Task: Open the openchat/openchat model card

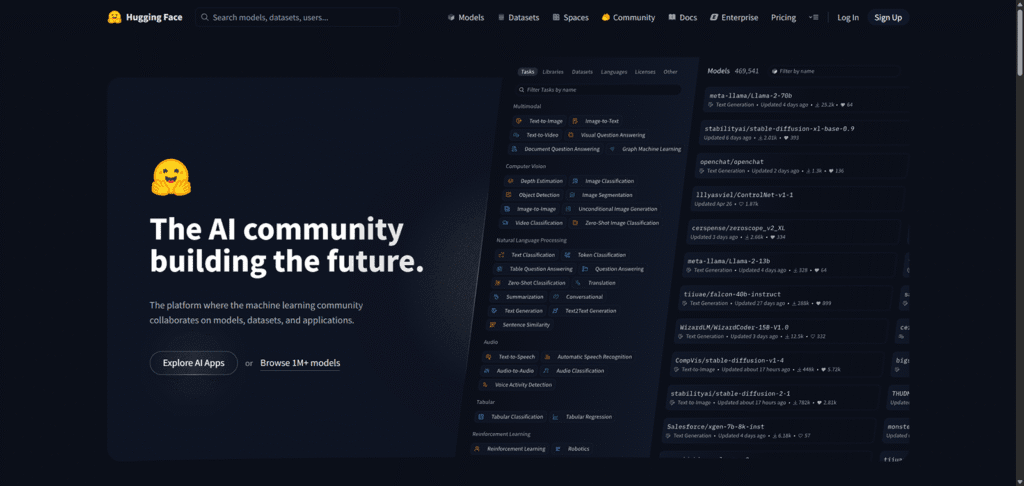Action: click(x=801, y=165)
